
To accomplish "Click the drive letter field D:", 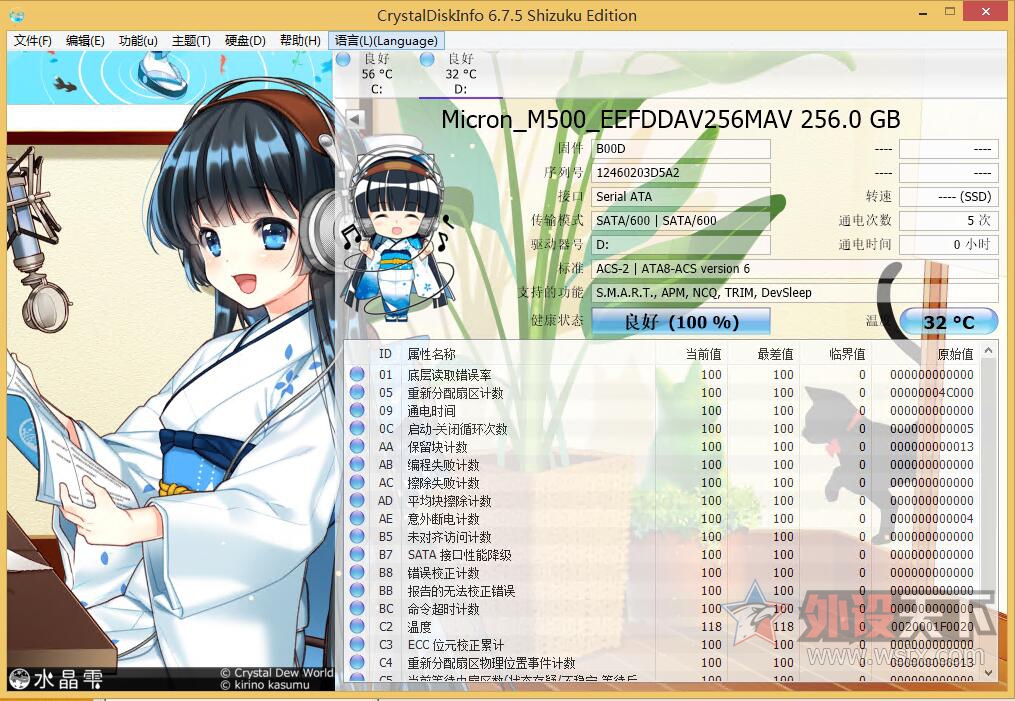I will pyautogui.click(x=681, y=245).
